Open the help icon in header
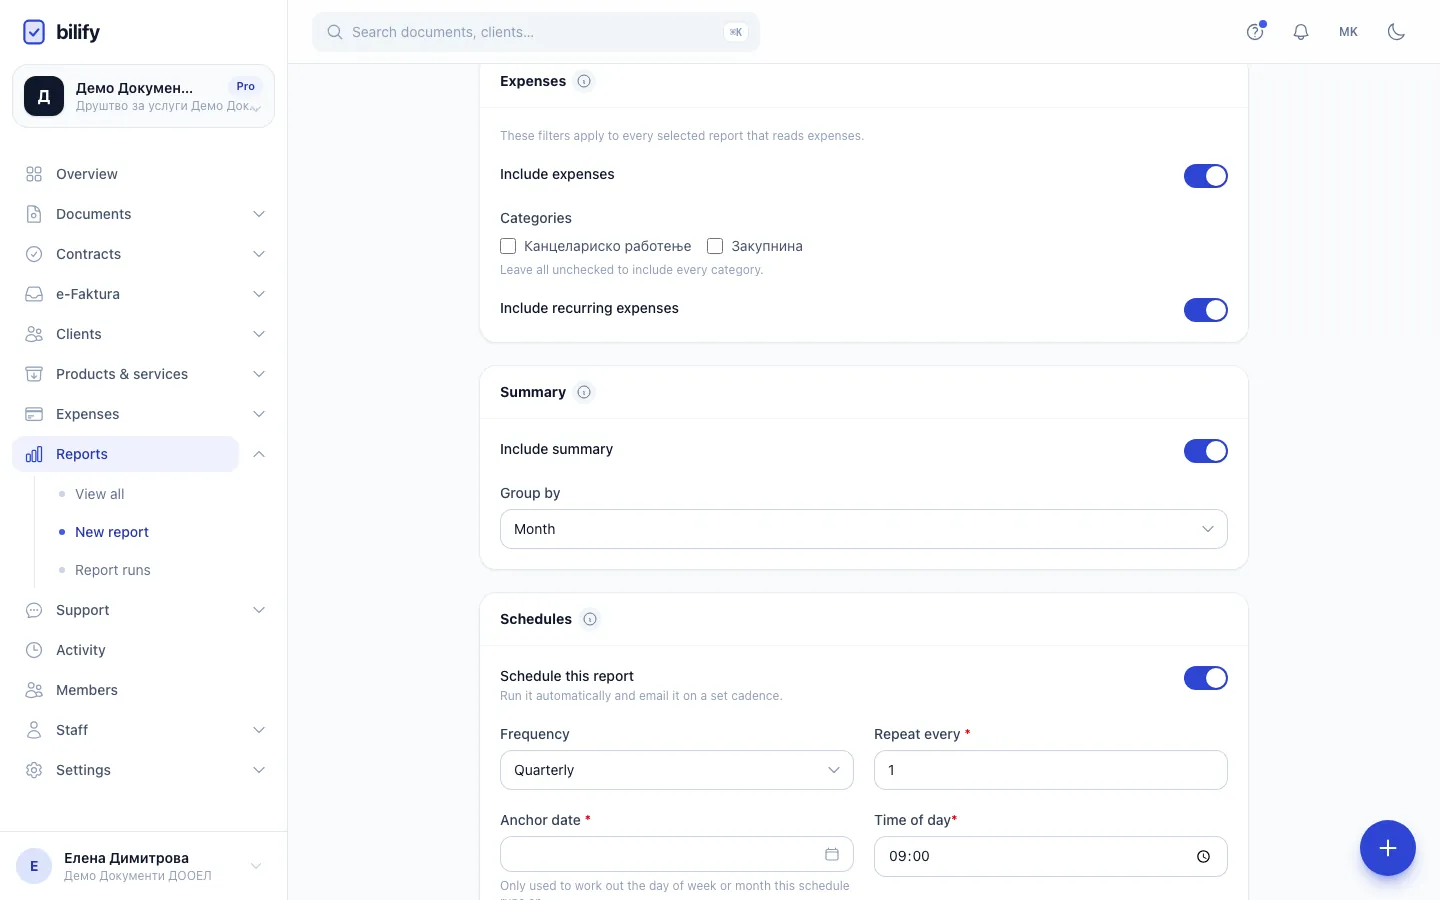Screen dimensions: 1440x900 coord(1255,32)
